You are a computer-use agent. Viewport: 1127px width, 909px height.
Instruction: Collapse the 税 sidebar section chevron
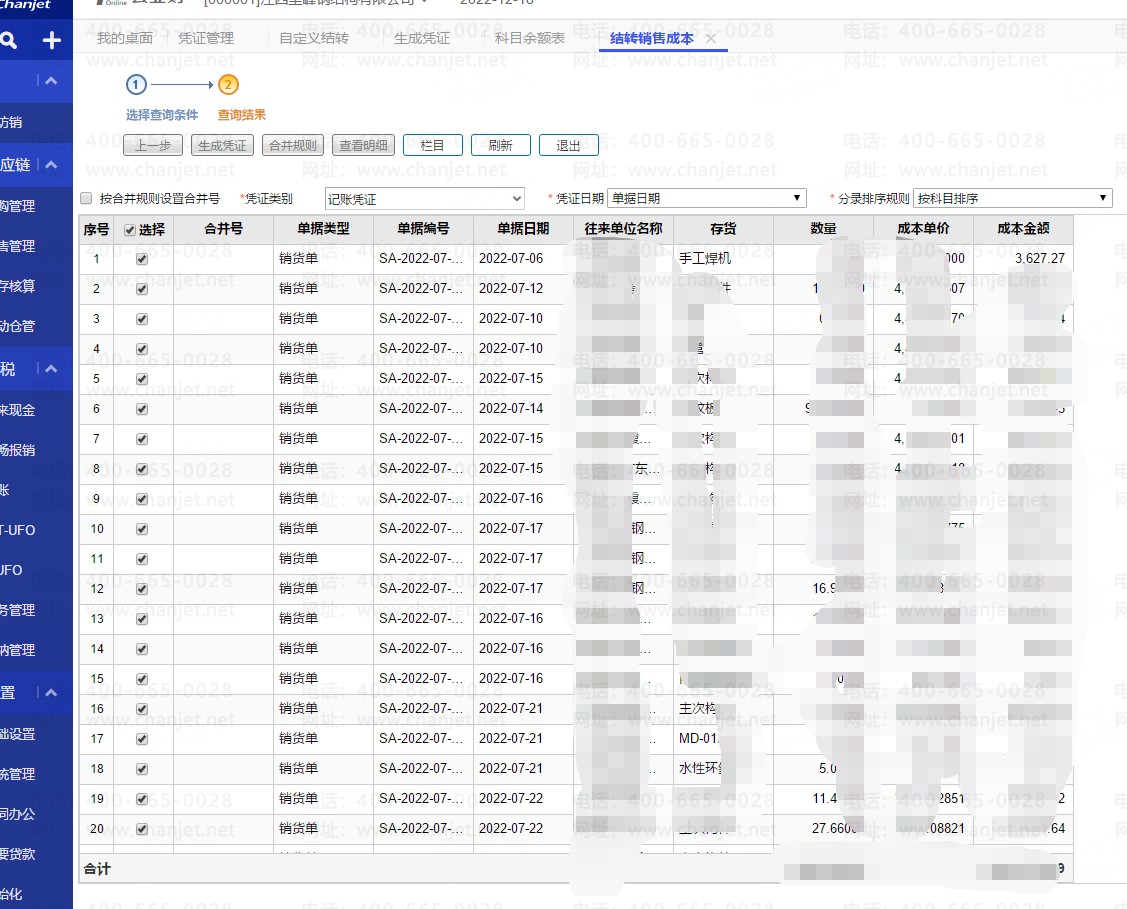(52, 369)
